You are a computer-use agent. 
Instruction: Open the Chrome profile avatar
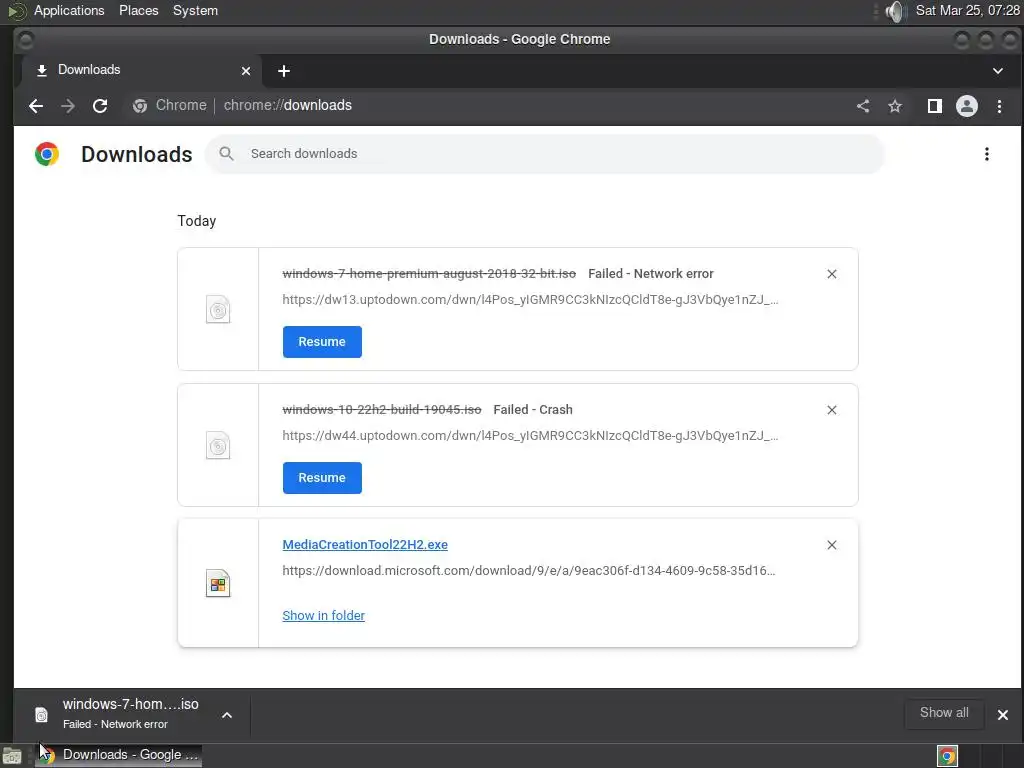(x=967, y=106)
